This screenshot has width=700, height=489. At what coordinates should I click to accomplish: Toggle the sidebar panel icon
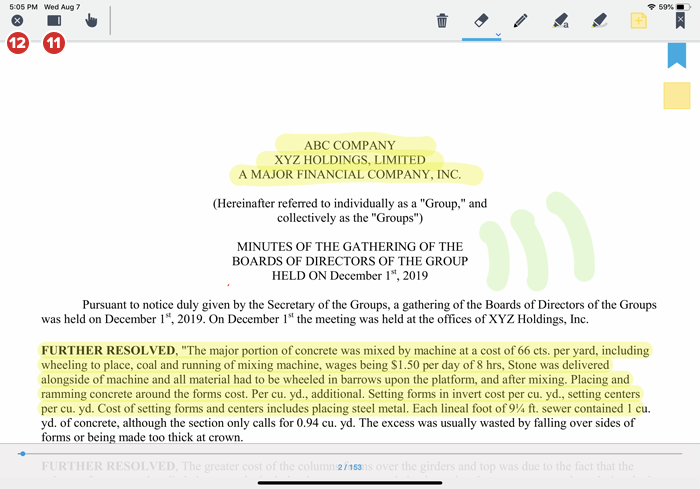54,20
